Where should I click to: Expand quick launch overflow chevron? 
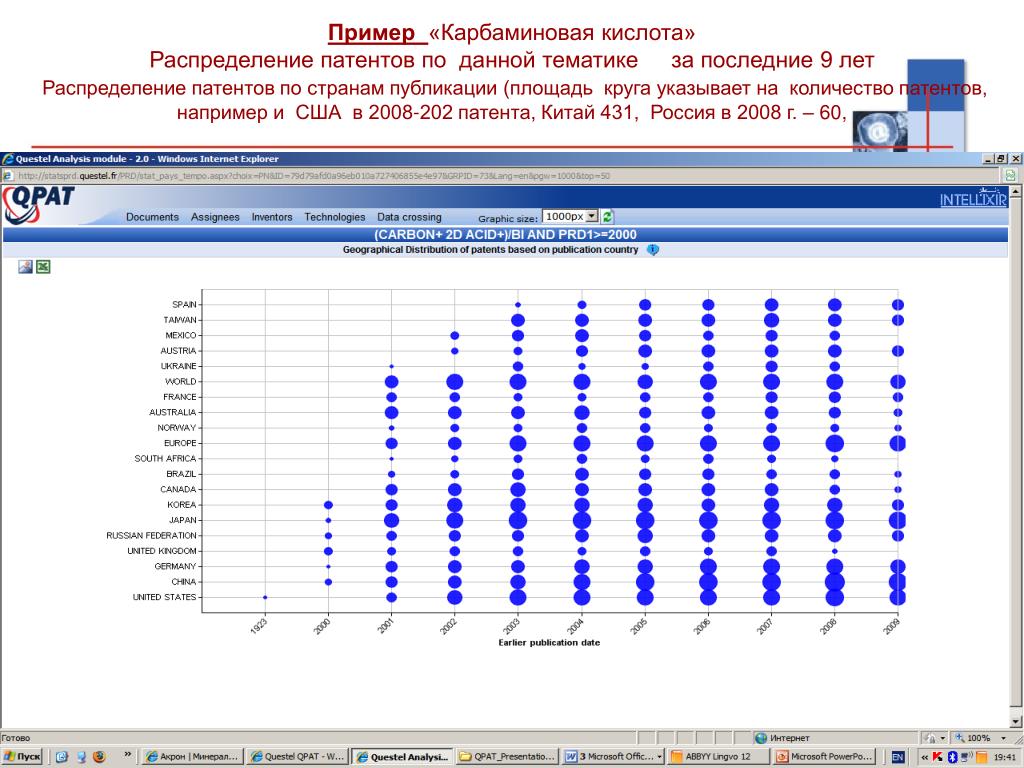[127, 754]
